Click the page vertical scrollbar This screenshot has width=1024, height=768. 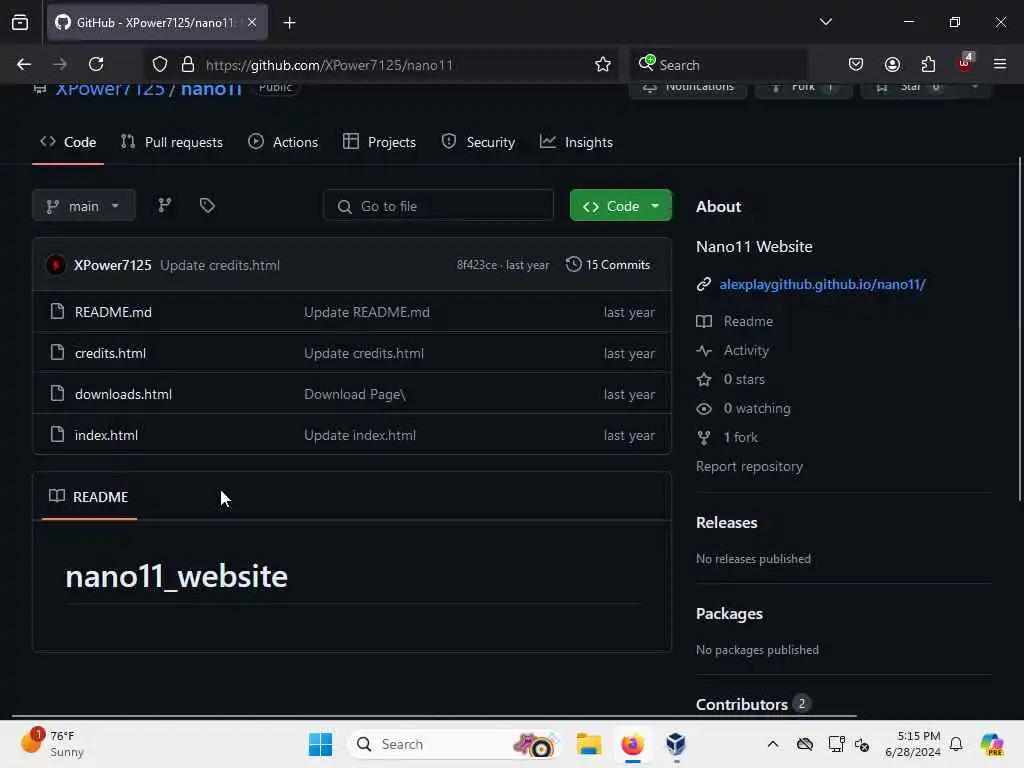click(1019, 328)
